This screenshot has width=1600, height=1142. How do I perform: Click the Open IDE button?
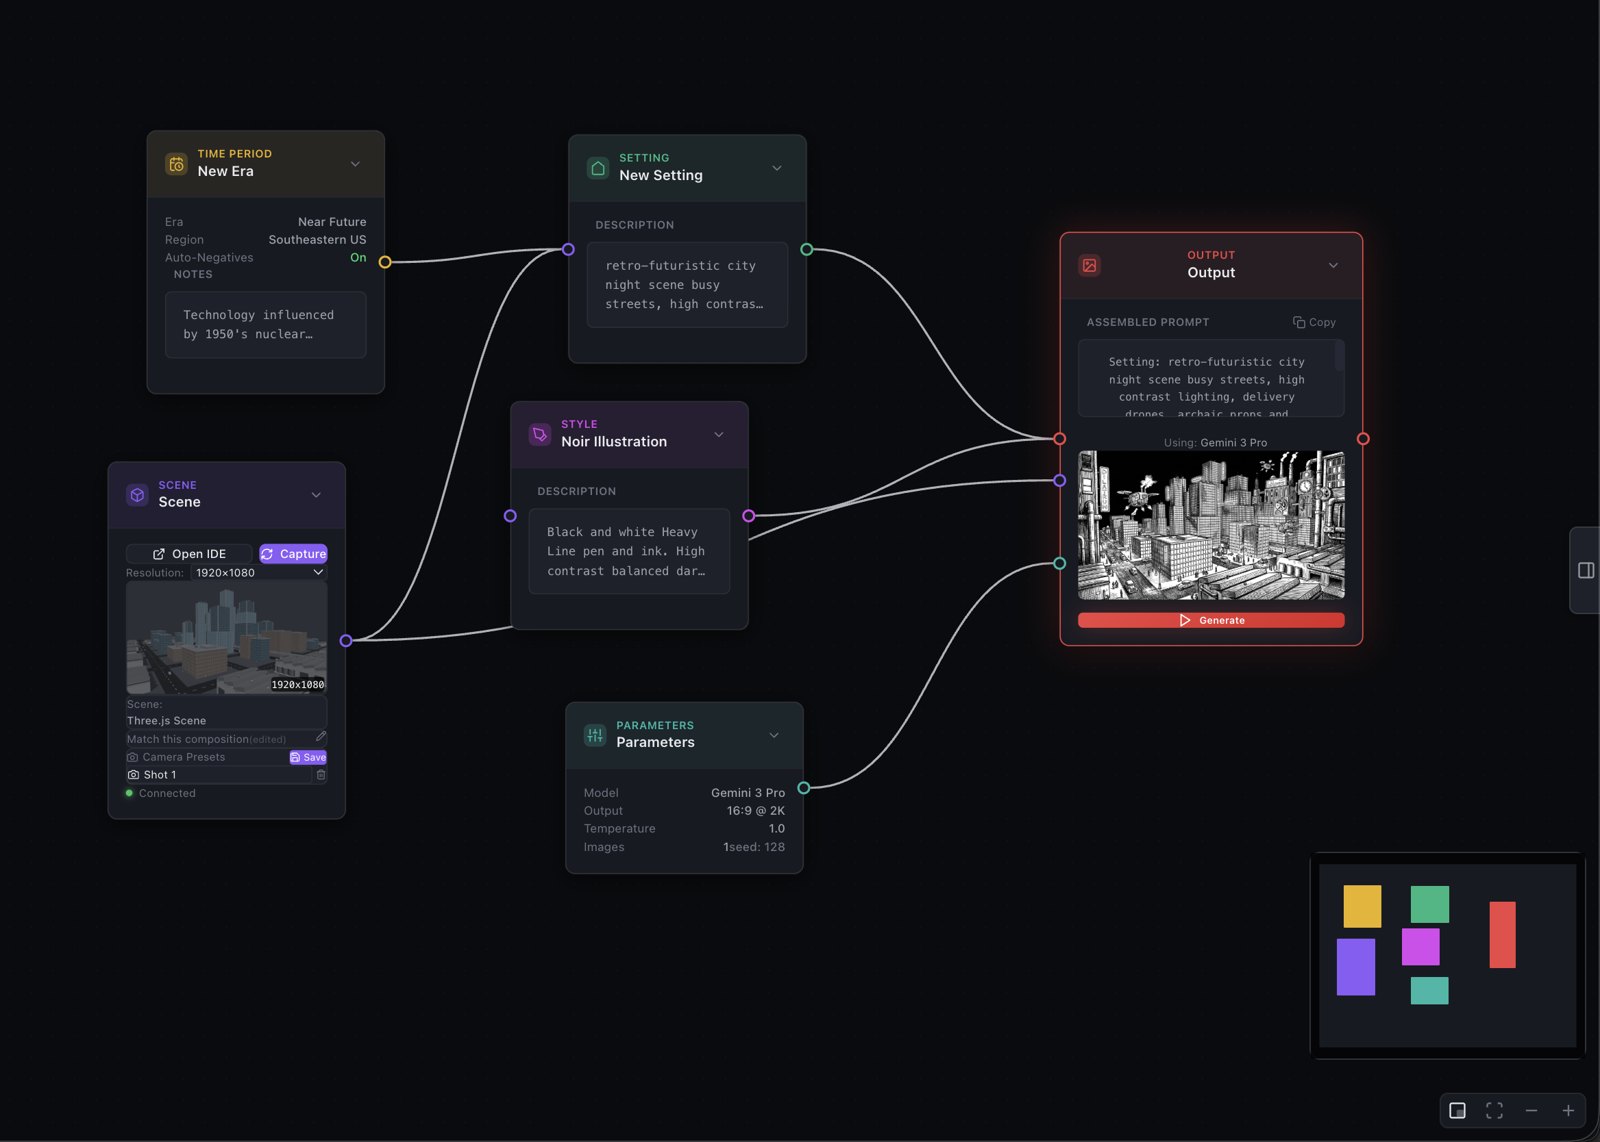tap(189, 554)
